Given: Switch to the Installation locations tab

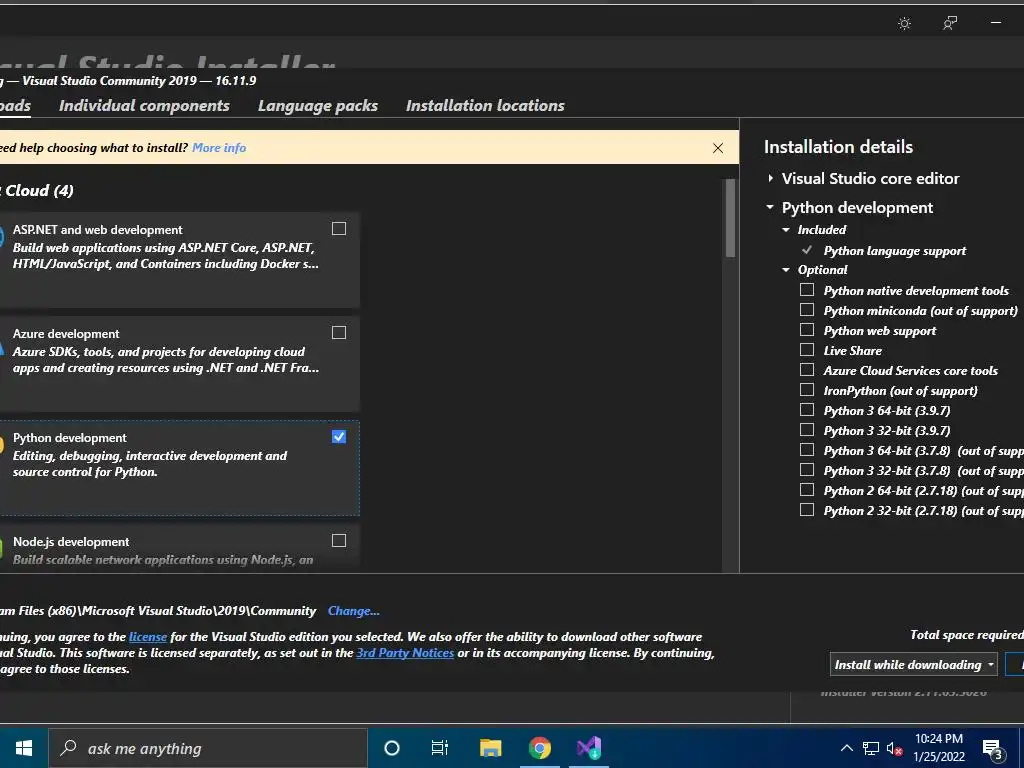Looking at the screenshot, I should point(485,106).
